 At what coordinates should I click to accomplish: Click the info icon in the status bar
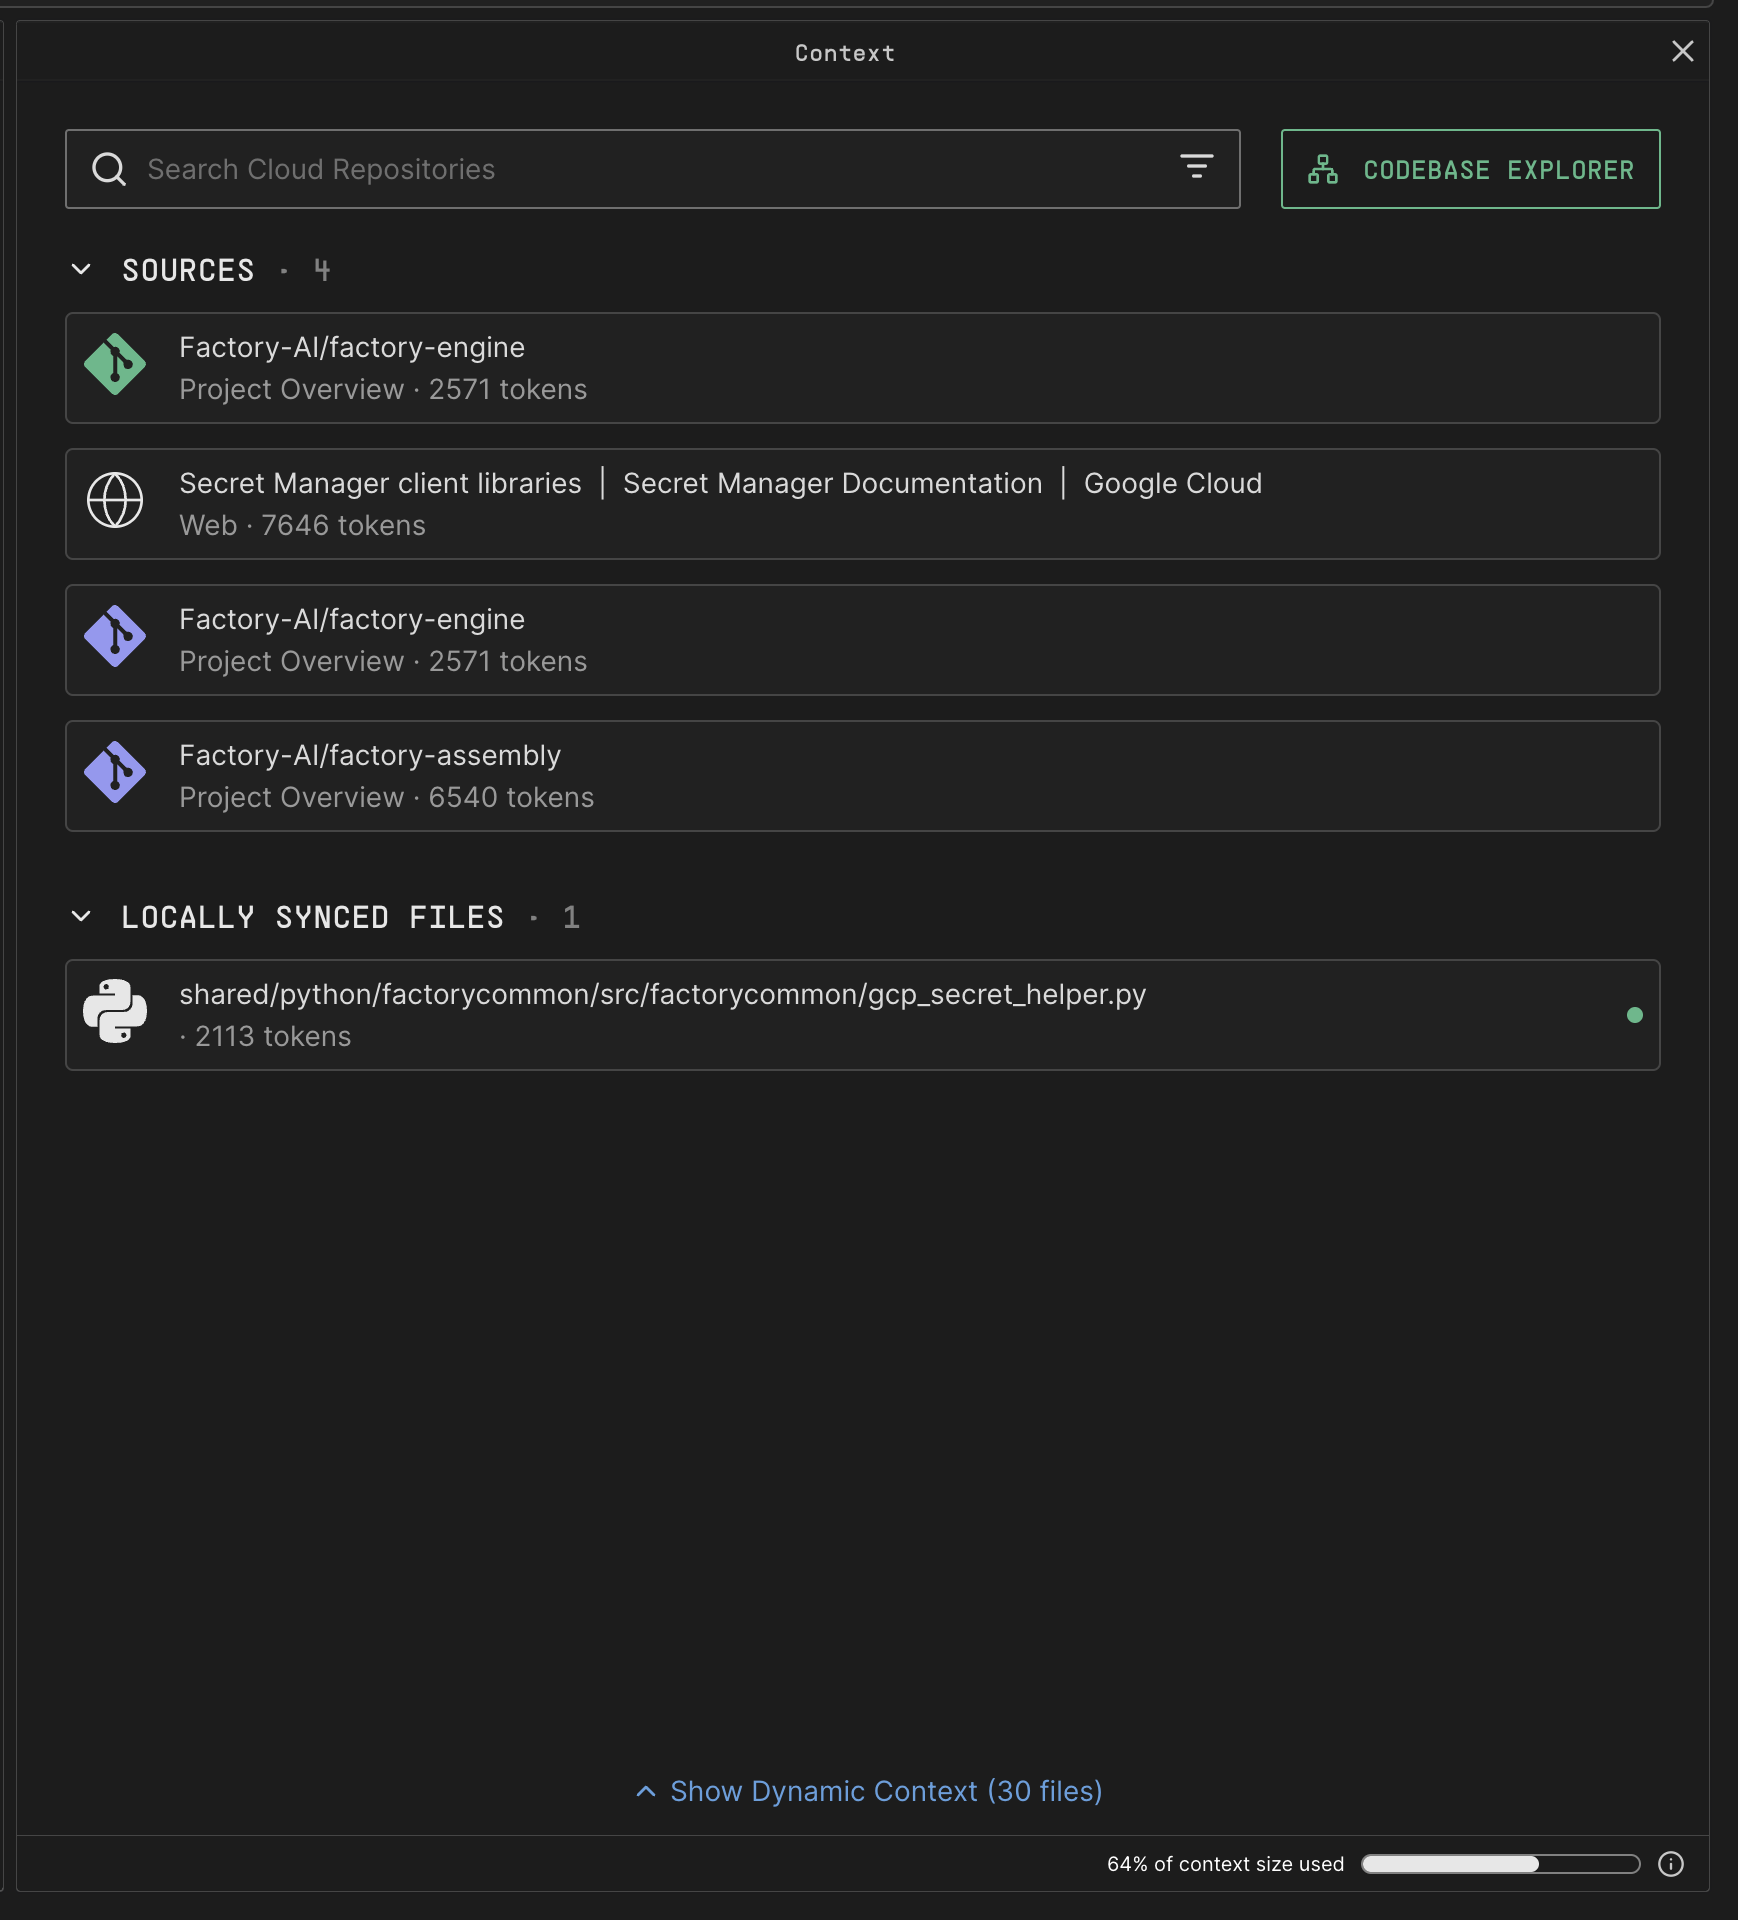tap(1671, 1864)
